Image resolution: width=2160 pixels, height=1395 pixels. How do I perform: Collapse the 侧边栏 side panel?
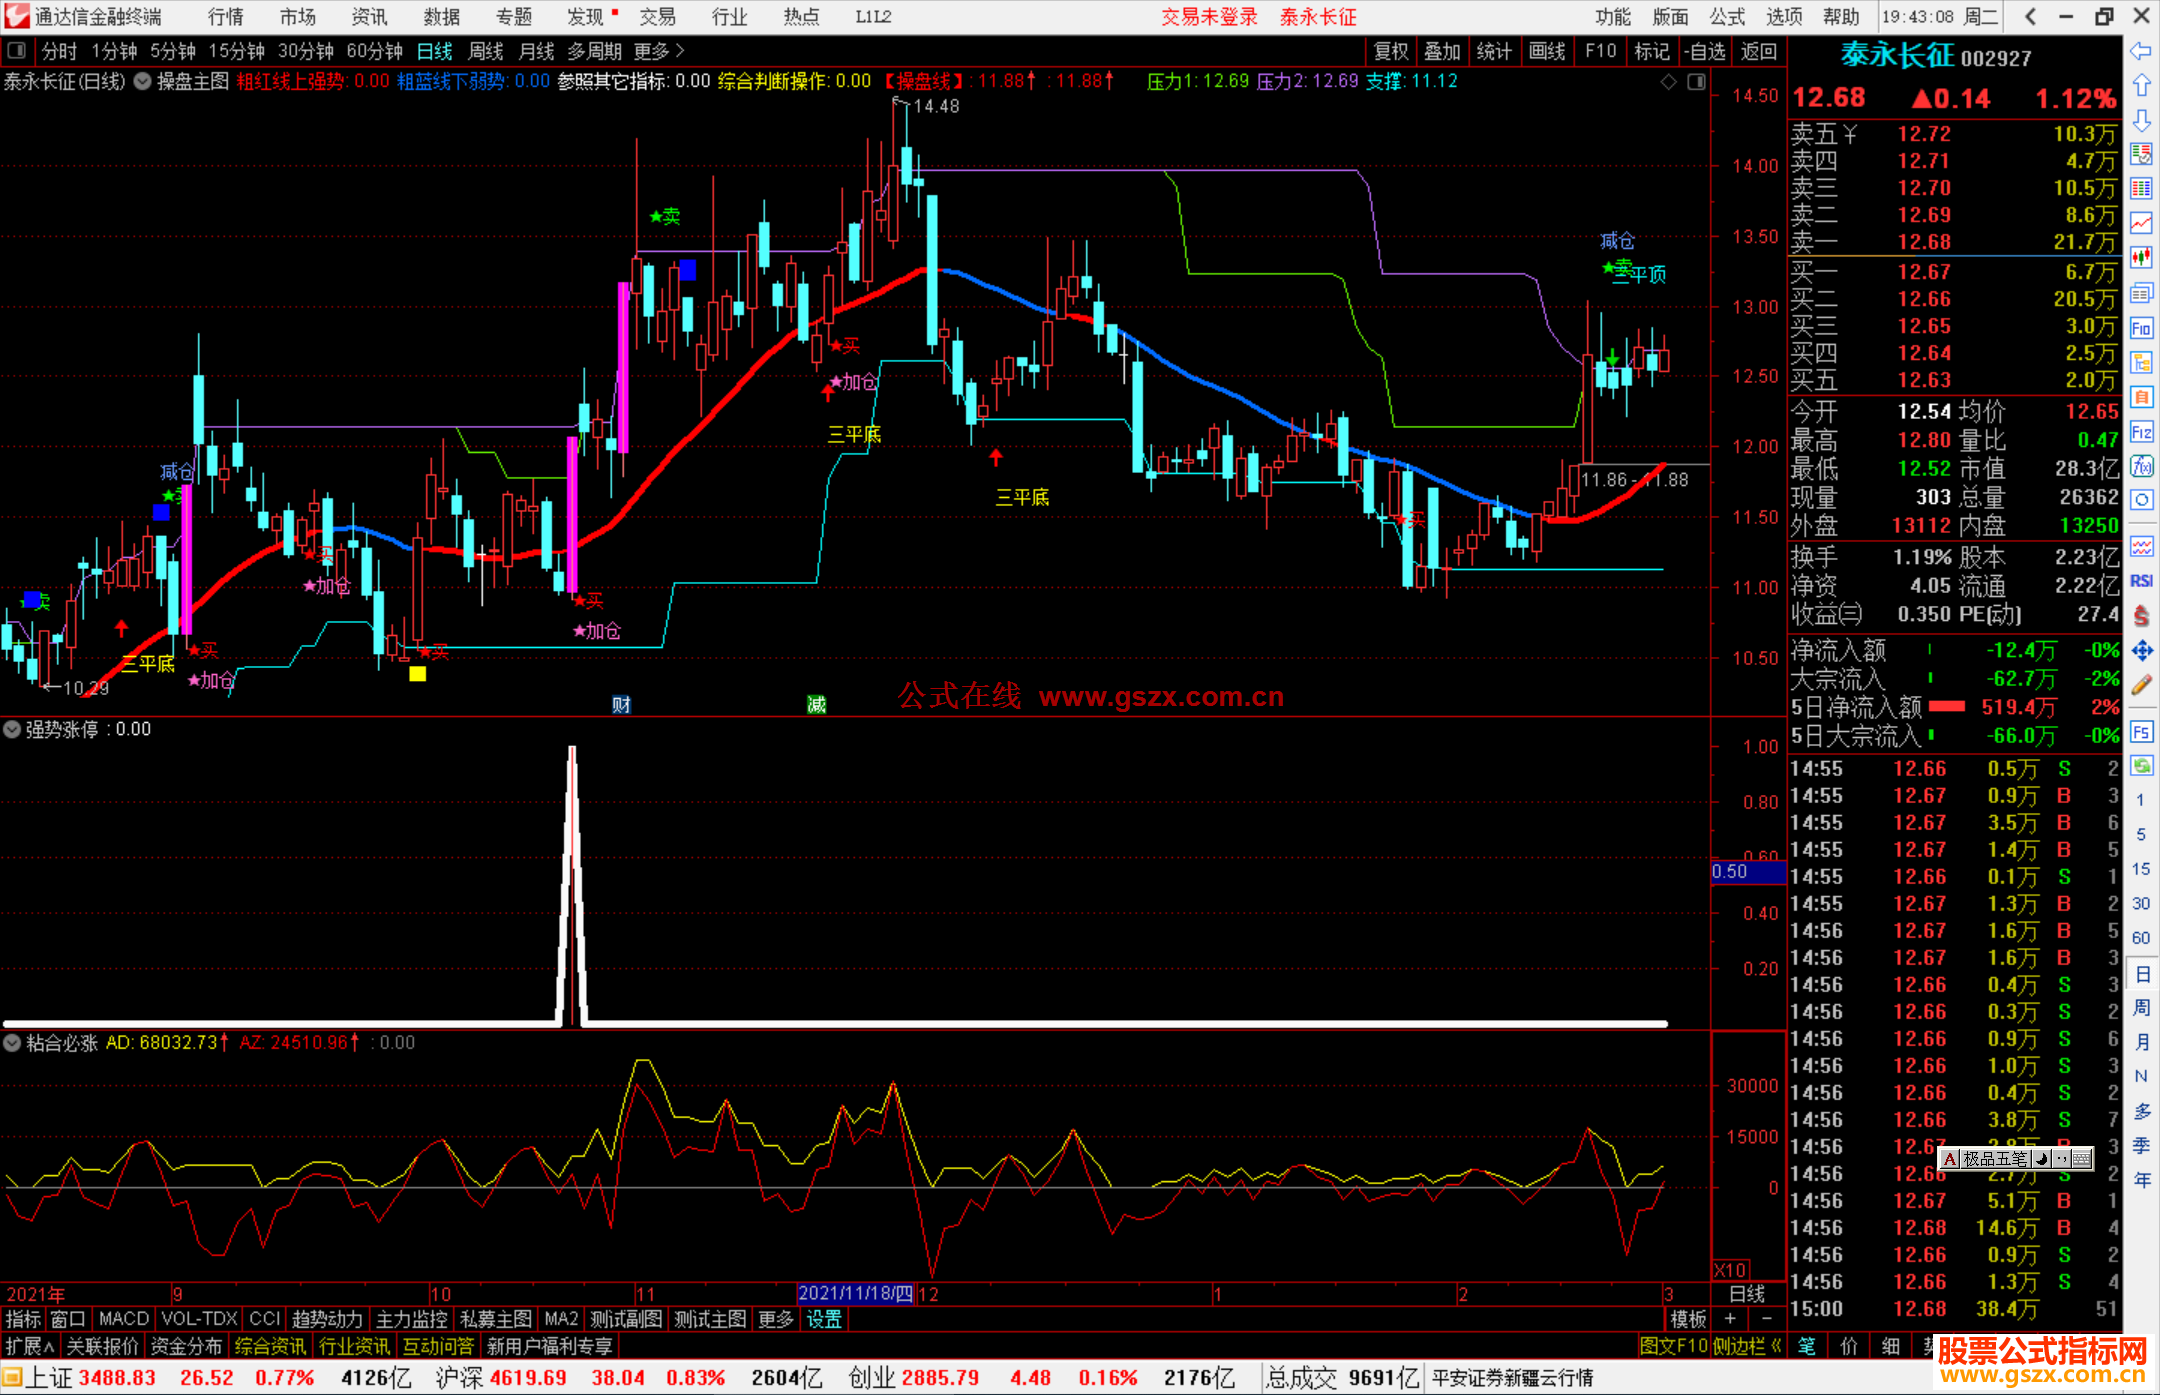point(1747,1346)
